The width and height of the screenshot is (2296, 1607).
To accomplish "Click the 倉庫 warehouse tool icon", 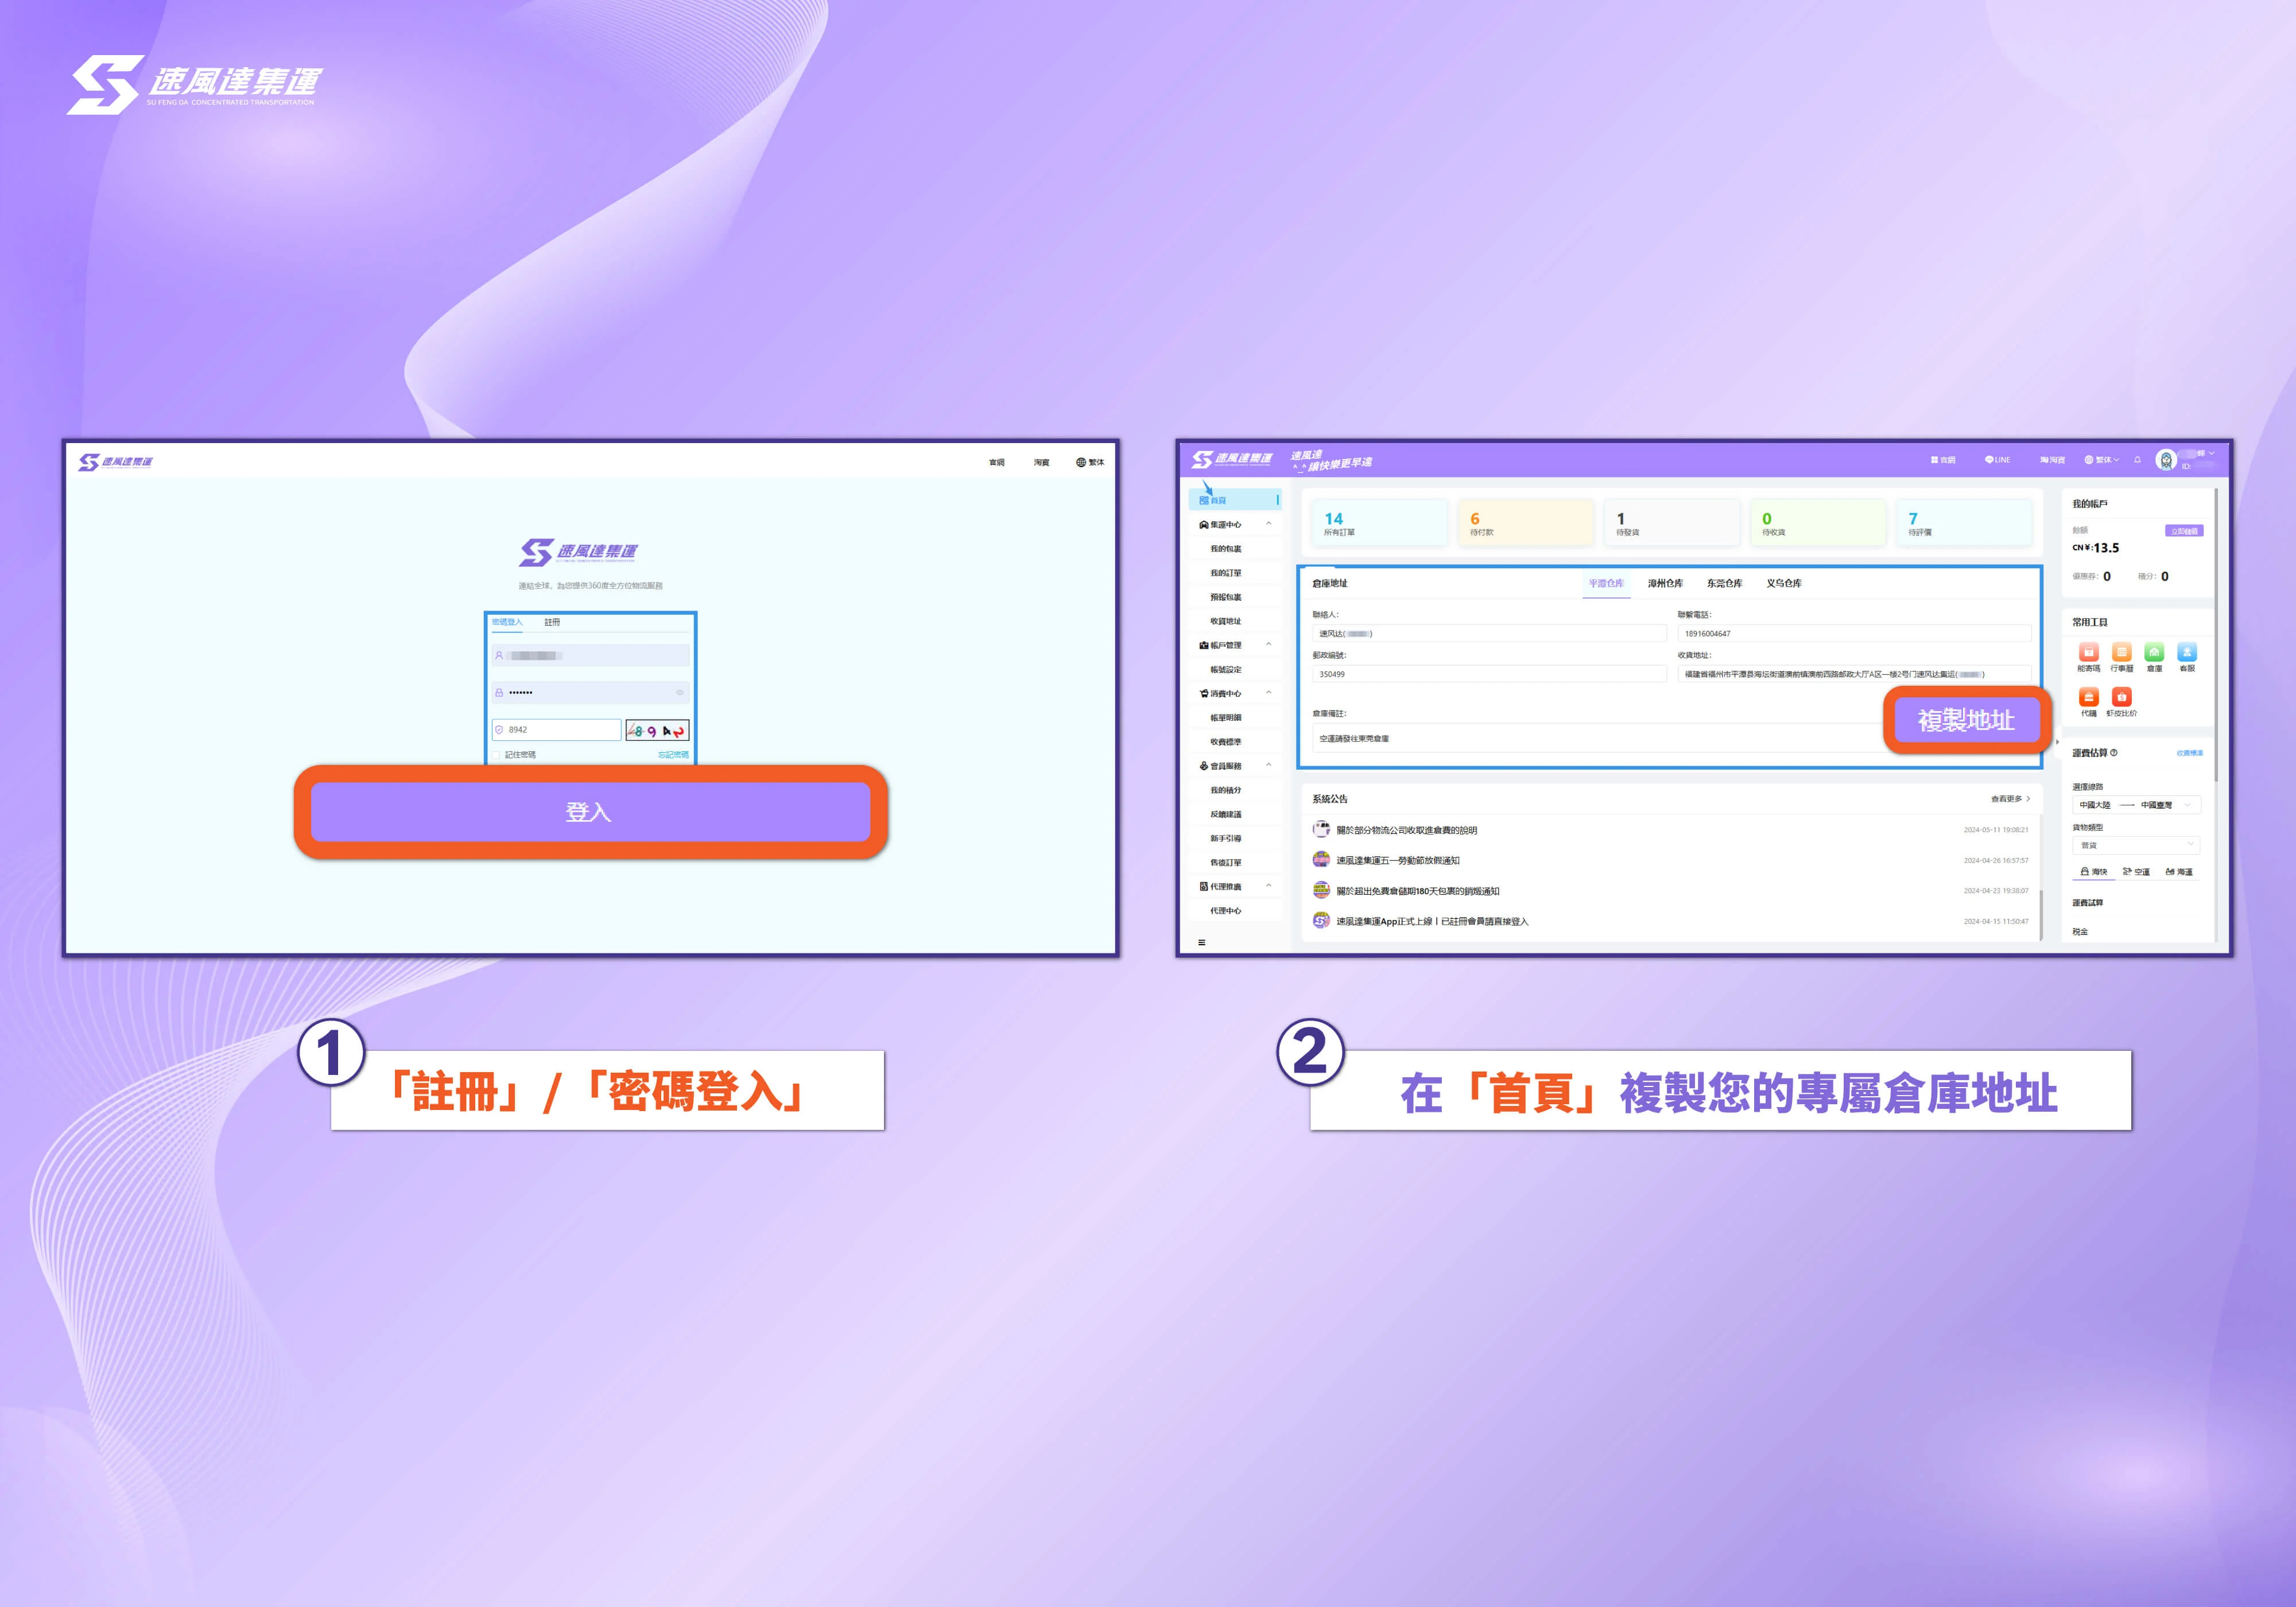I will [2154, 652].
